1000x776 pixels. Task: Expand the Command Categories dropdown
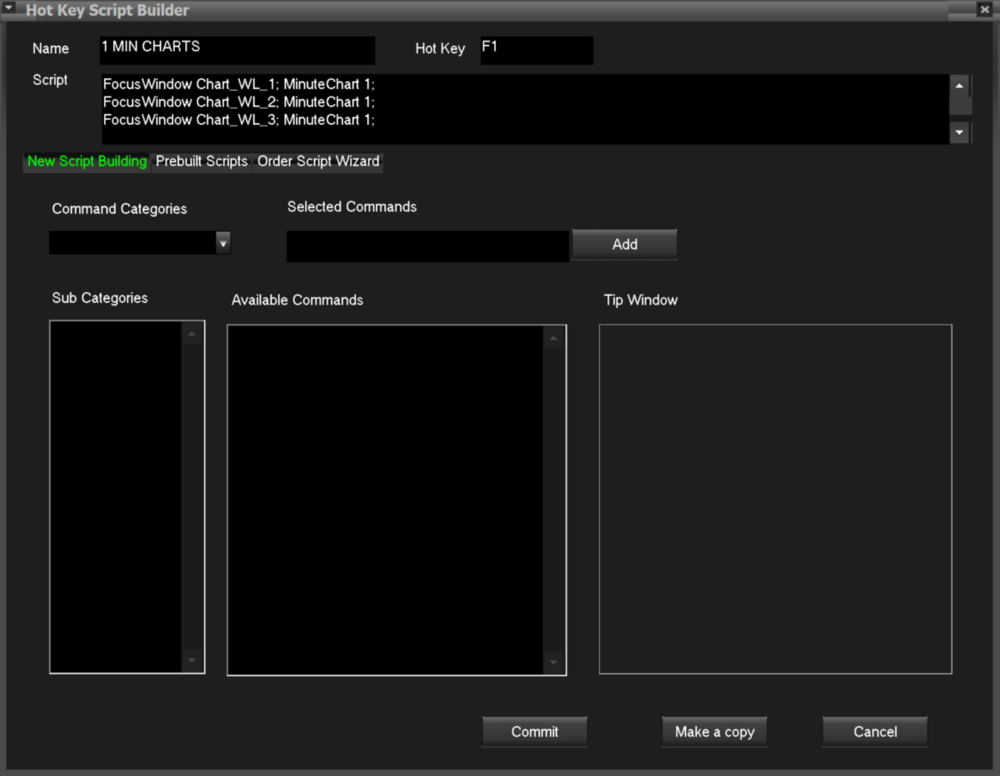coord(223,242)
